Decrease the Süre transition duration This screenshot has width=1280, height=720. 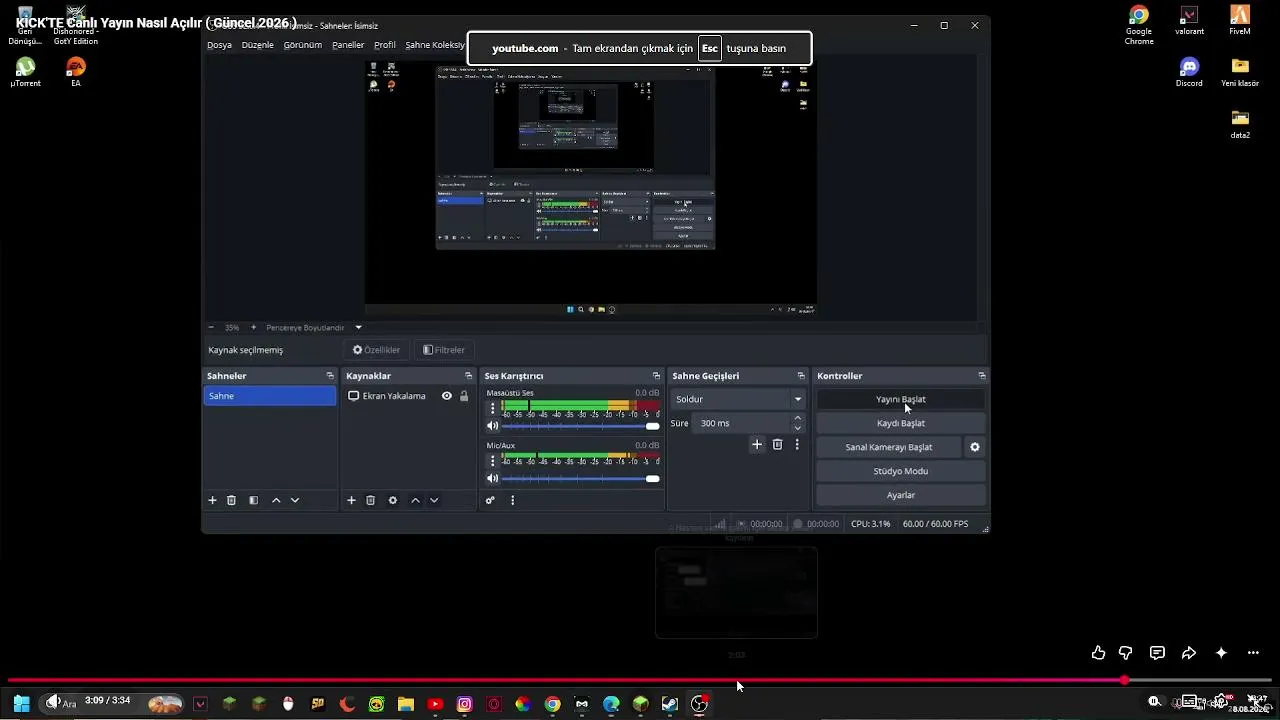(797, 428)
